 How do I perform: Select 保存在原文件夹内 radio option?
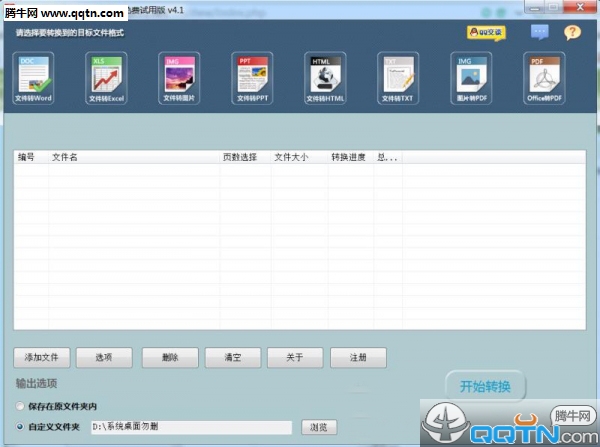pyautogui.click(x=21, y=406)
